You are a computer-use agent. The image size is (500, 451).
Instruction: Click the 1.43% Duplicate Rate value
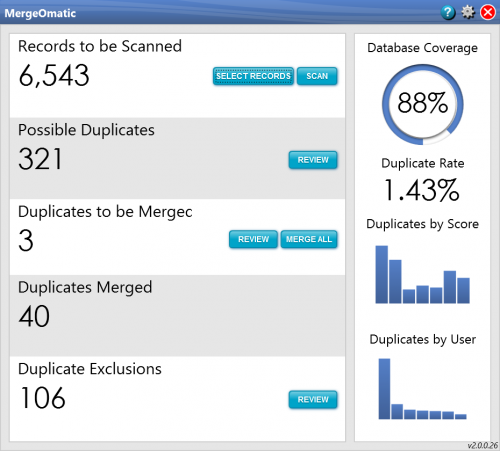pos(422,190)
